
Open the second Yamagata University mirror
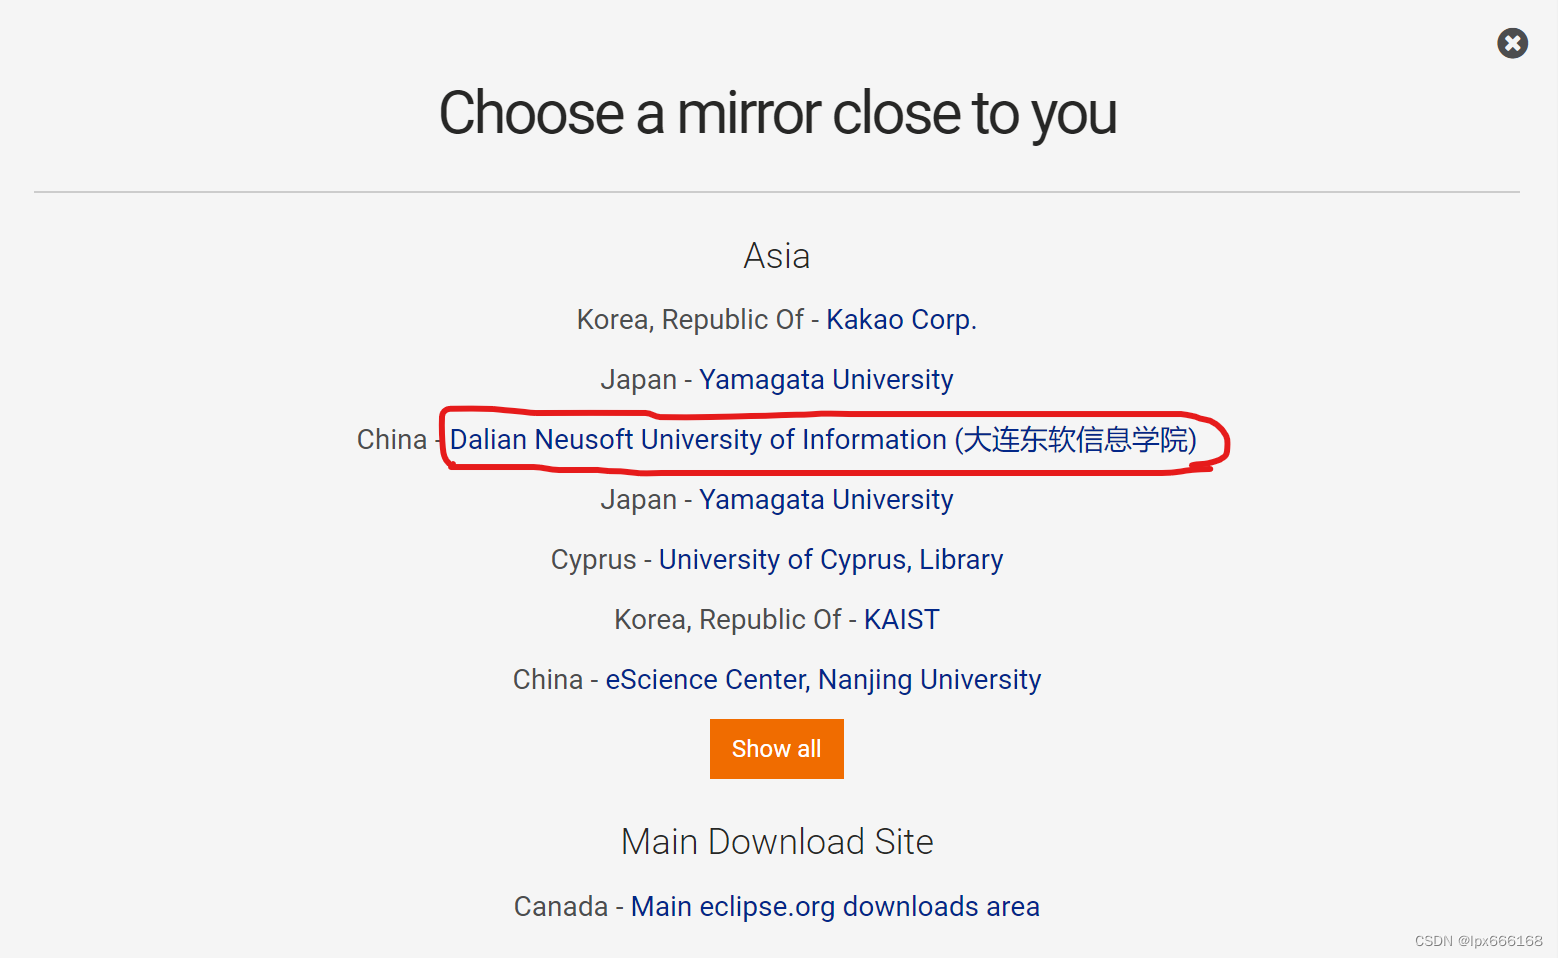click(826, 499)
